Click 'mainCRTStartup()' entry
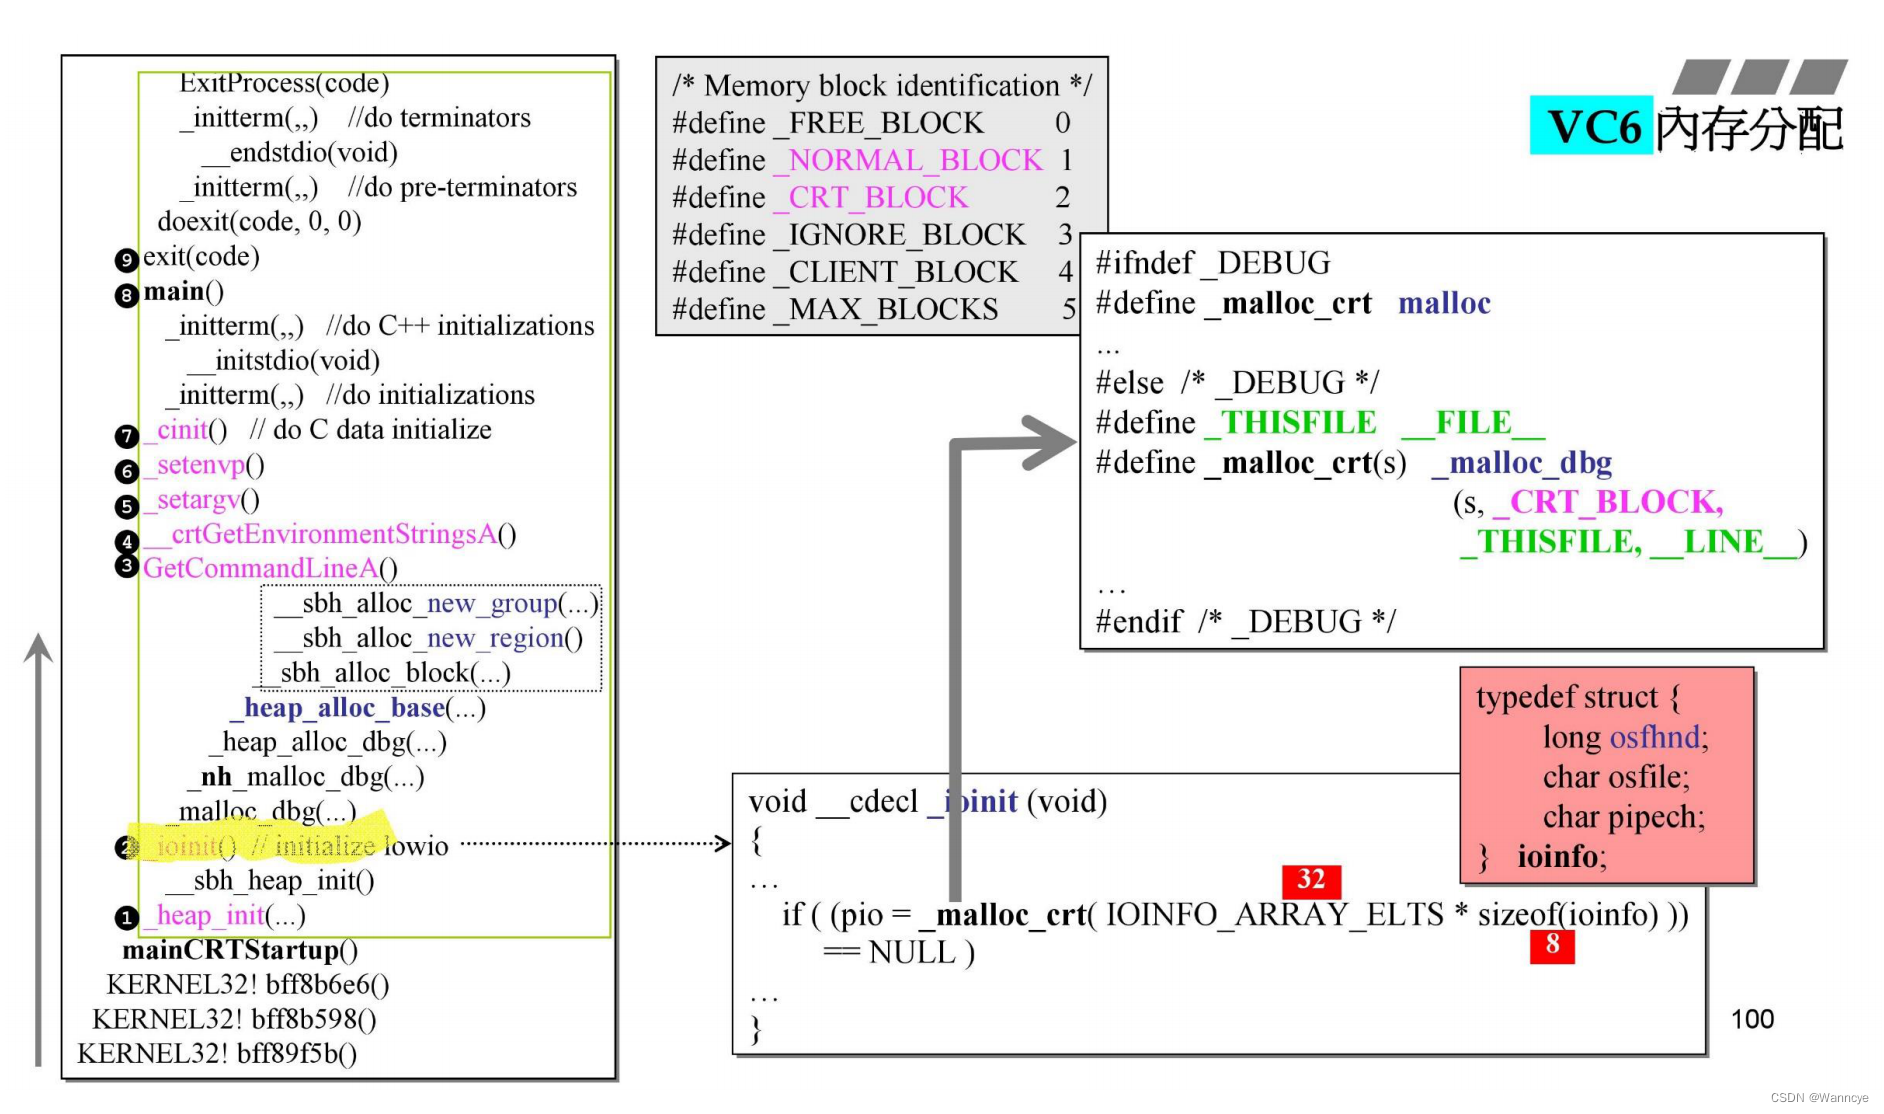The width and height of the screenshot is (1884, 1114). pos(240,950)
